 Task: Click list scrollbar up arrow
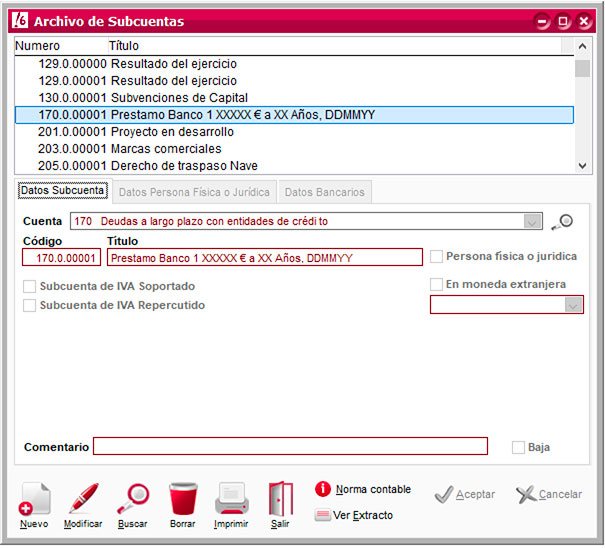(x=582, y=47)
